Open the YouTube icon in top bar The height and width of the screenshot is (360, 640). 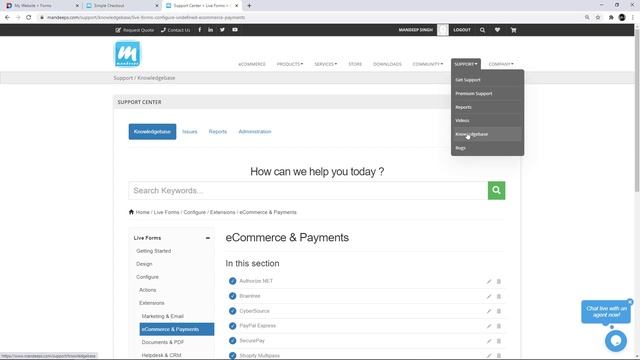pyautogui.click(x=235, y=30)
